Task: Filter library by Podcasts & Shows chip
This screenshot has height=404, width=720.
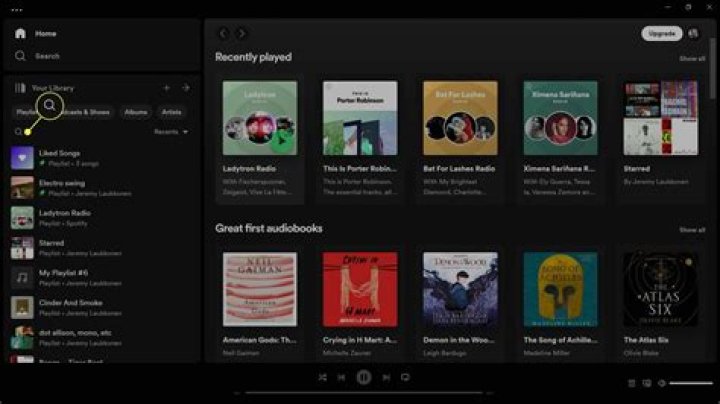Action: pyautogui.click(x=87, y=112)
